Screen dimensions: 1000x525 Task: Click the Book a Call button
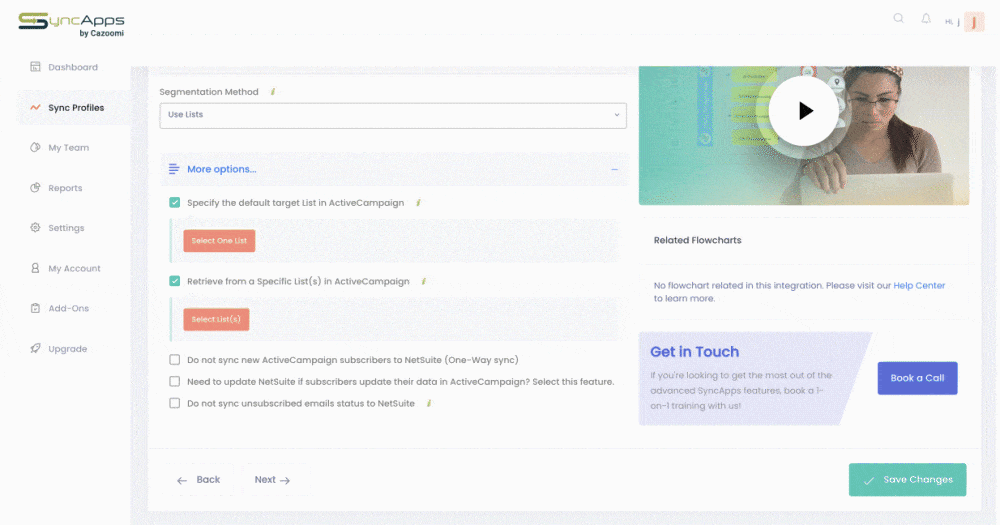point(917,378)
